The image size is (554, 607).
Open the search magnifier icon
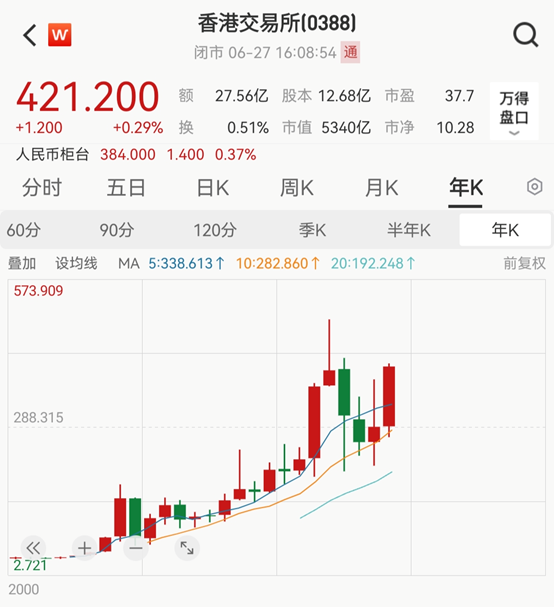[525, 35]
